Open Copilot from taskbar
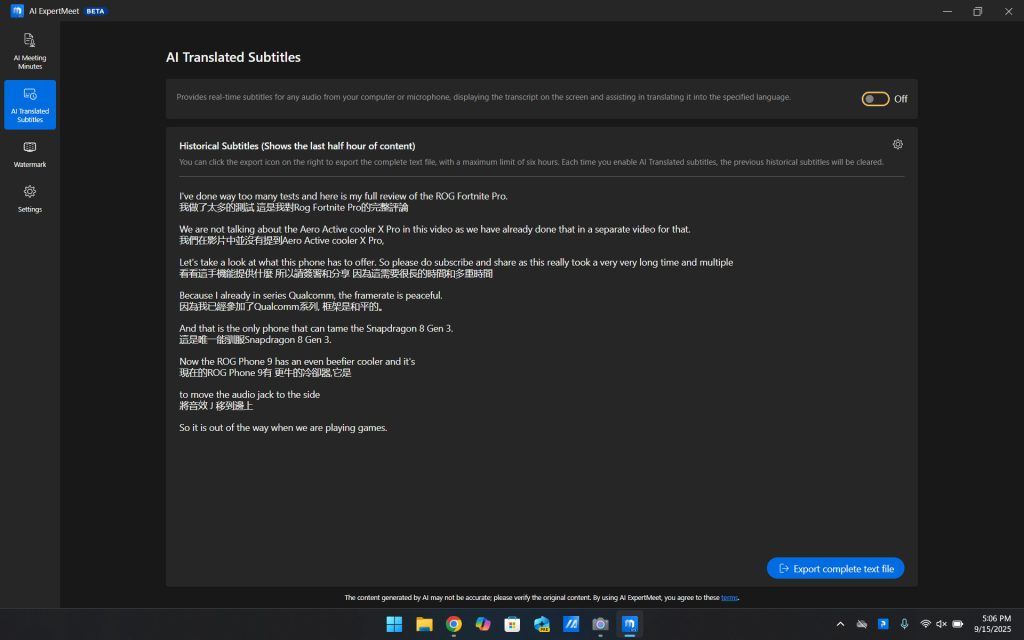The image size is (1024, 640). [x=483, y=624]
